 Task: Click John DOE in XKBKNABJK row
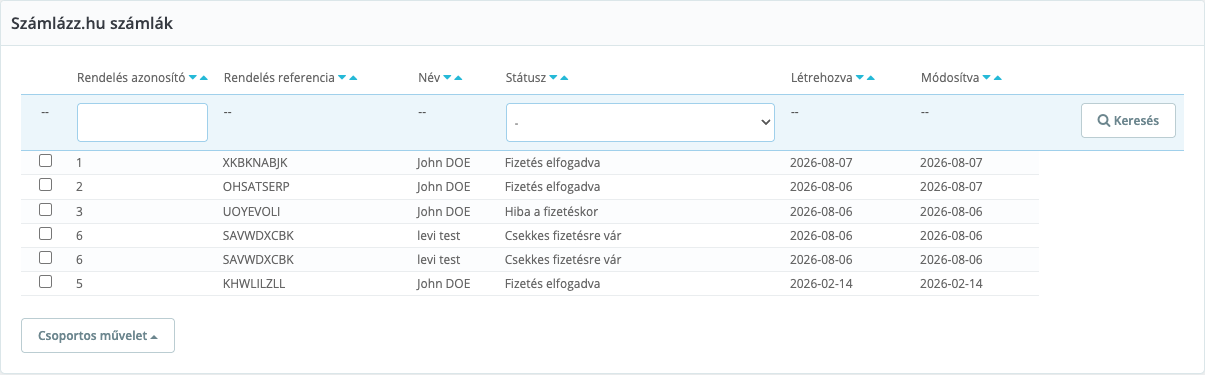444,162
